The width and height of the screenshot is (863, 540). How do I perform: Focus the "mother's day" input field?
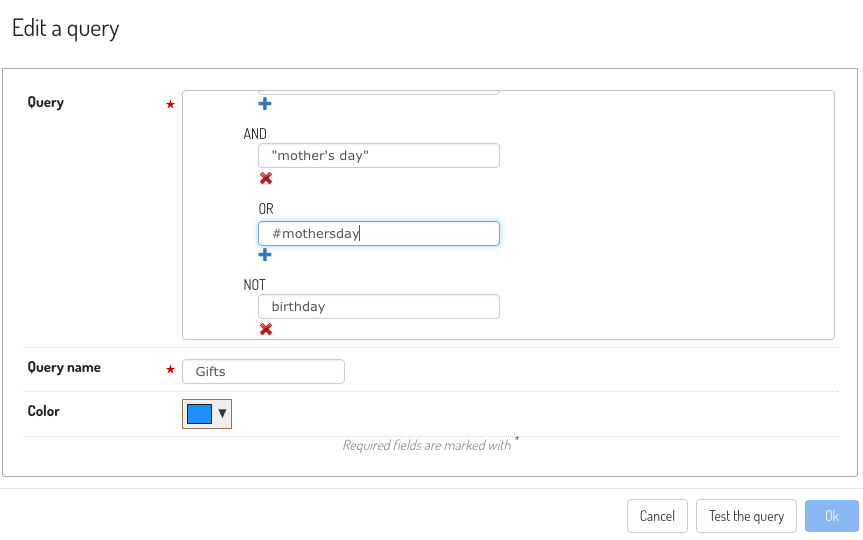point(379,156)
